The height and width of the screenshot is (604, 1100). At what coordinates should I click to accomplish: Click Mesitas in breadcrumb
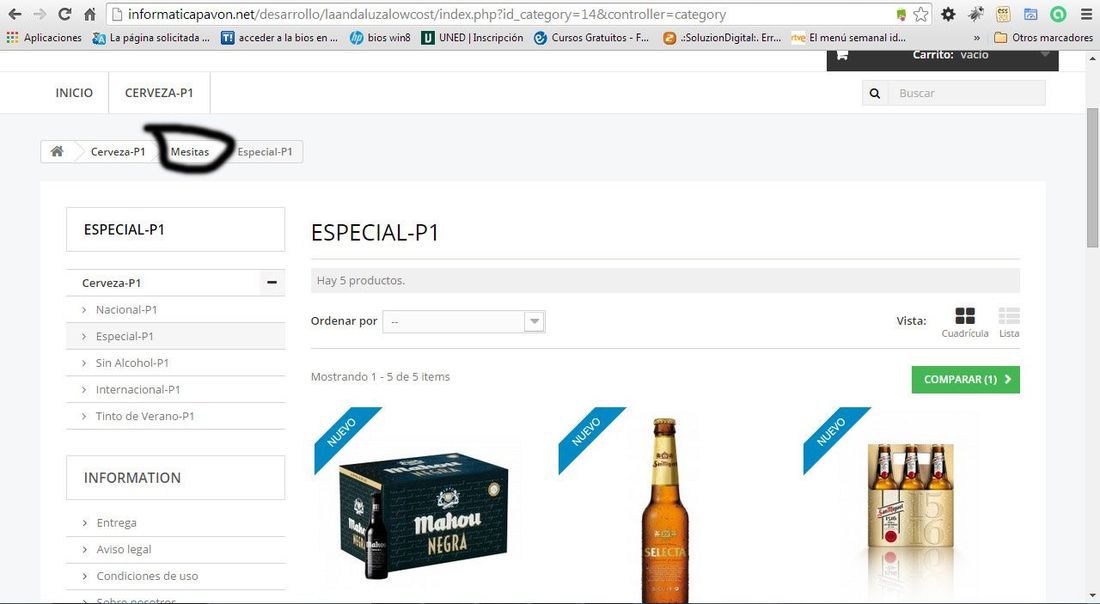189,152
